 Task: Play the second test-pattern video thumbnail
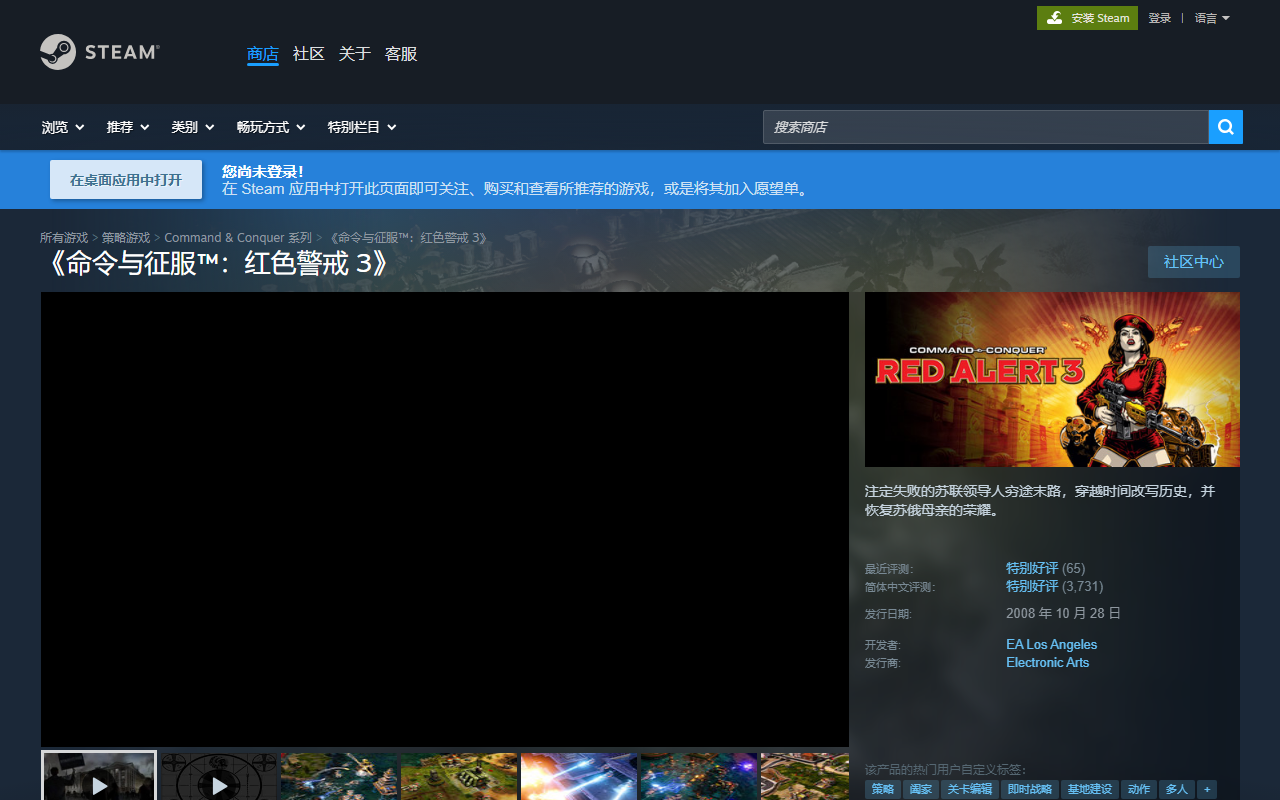(x=219, y=776)
